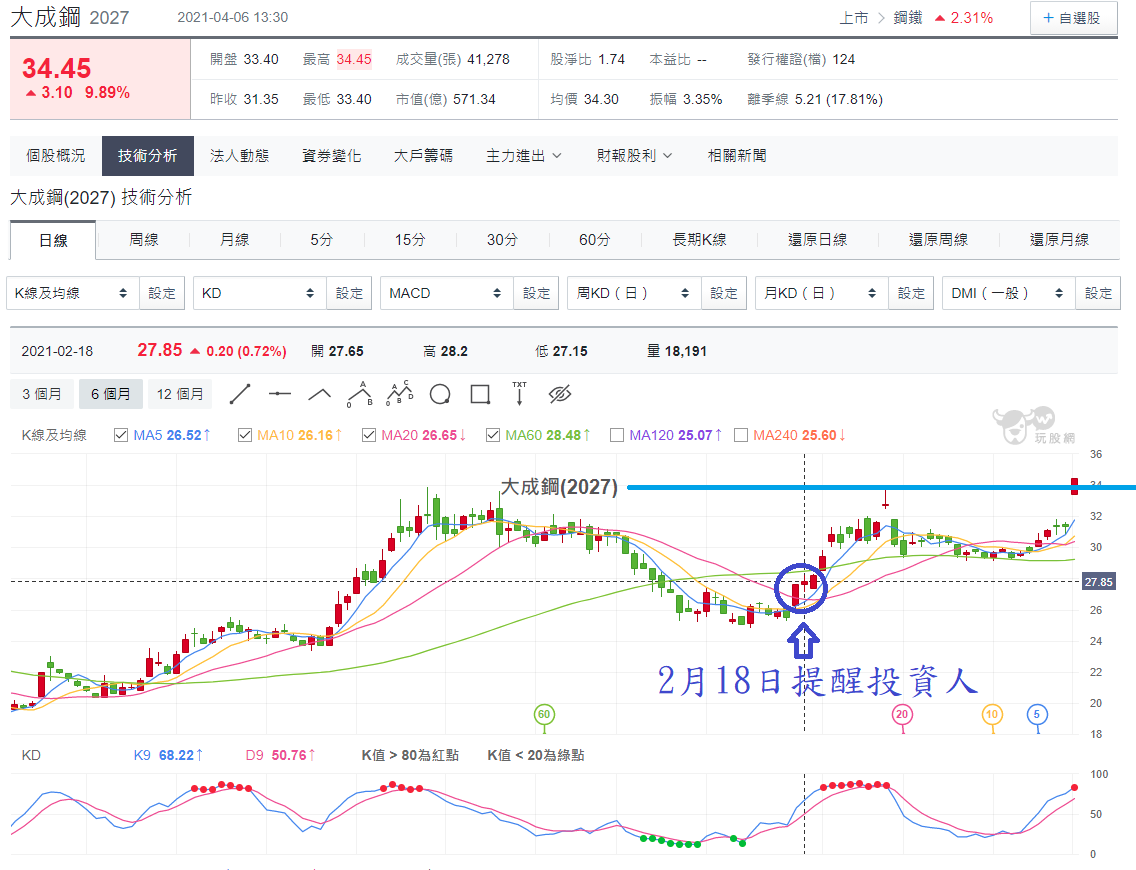The image size is (1136, 870).
Task: Select the TXT text annotation tool
Action: [519, 393]
